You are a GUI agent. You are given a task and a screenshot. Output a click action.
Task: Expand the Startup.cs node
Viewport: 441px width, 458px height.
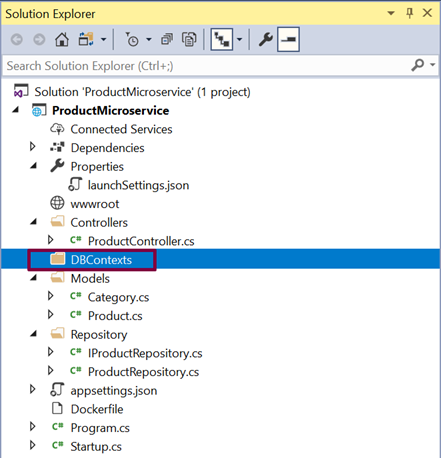pos(32,445)
